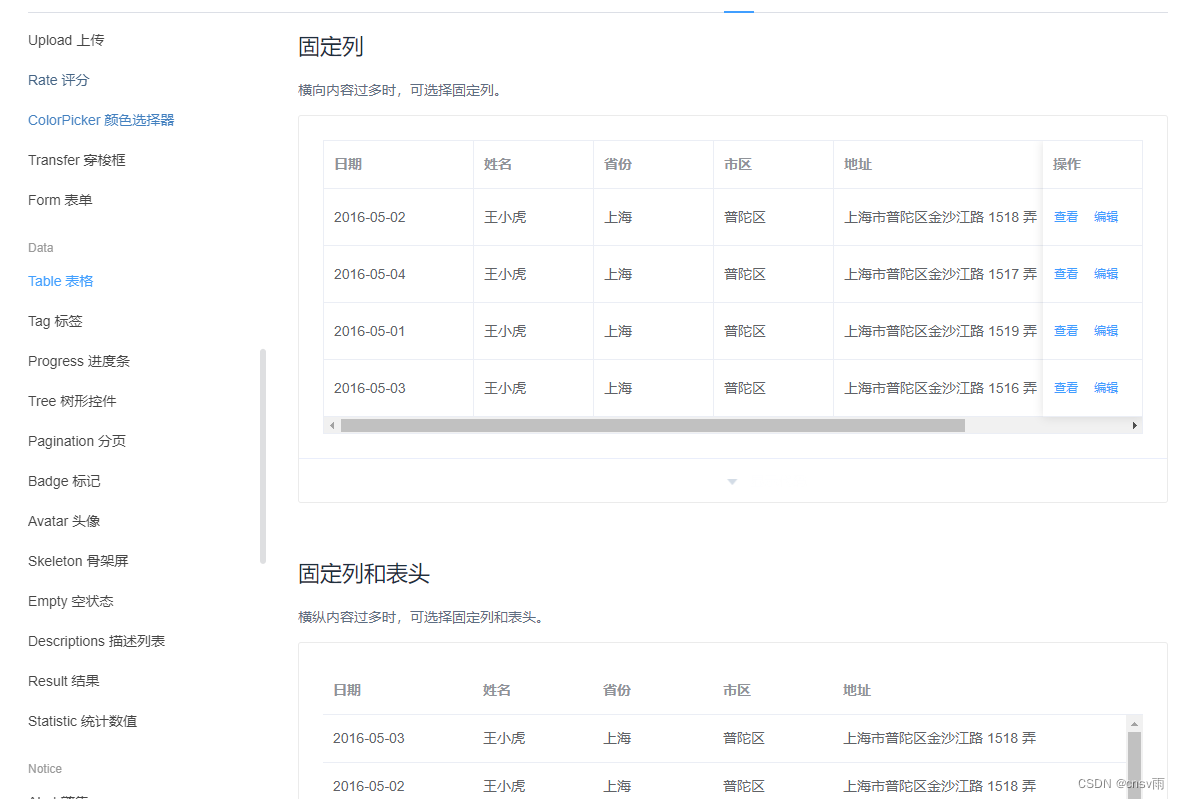Click 编辑 for the 2016-05-01 row
This screenshot has width=1180, height=799.
pyautogui.click(x=1105, y=331)
